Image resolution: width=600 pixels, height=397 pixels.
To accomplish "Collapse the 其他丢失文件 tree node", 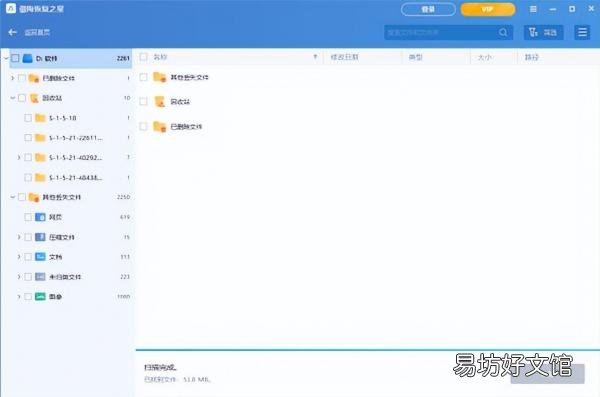I will pyautogui.click(x=13, y=197).
